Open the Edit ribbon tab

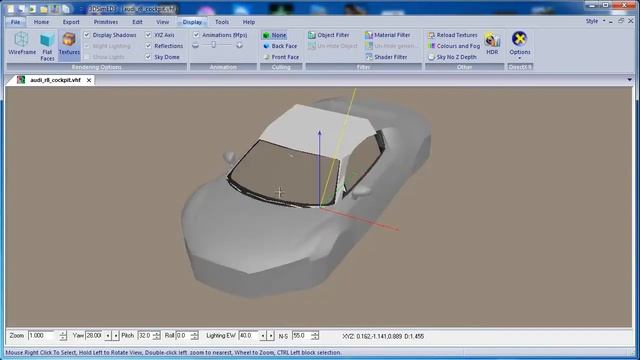[x=137, y=22]
